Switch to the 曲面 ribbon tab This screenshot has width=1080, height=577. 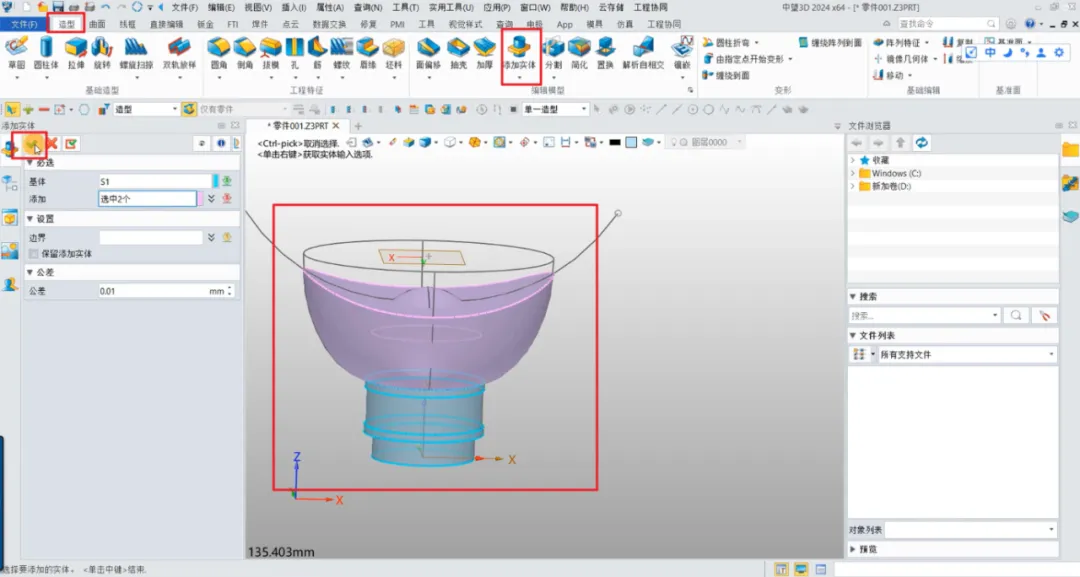point(97,24)
